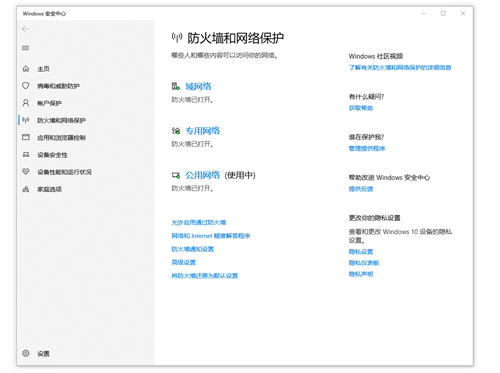Close the Windows 安全中心 window
Image resolution: width=500 pixels, height=373 pixels.
click(463, 13)
